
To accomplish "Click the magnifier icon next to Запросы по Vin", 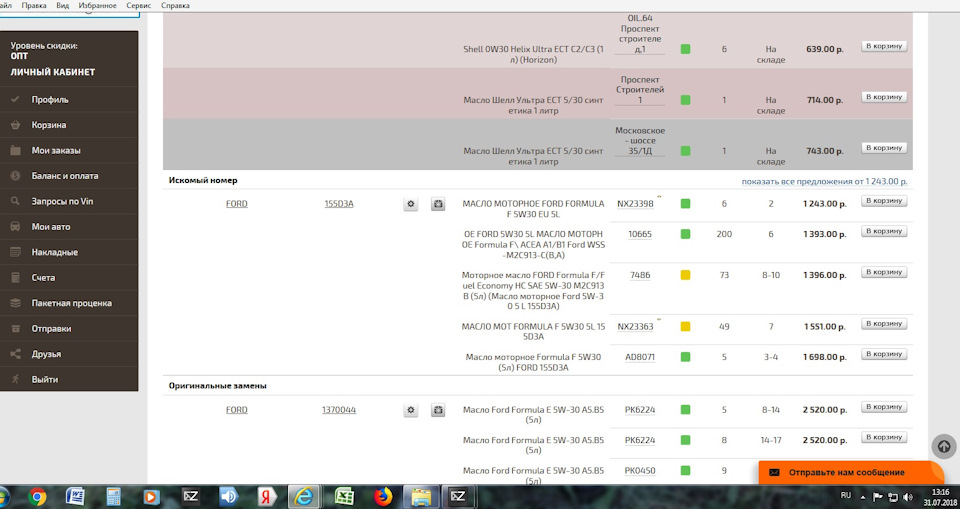I will [x=15, y=201].
